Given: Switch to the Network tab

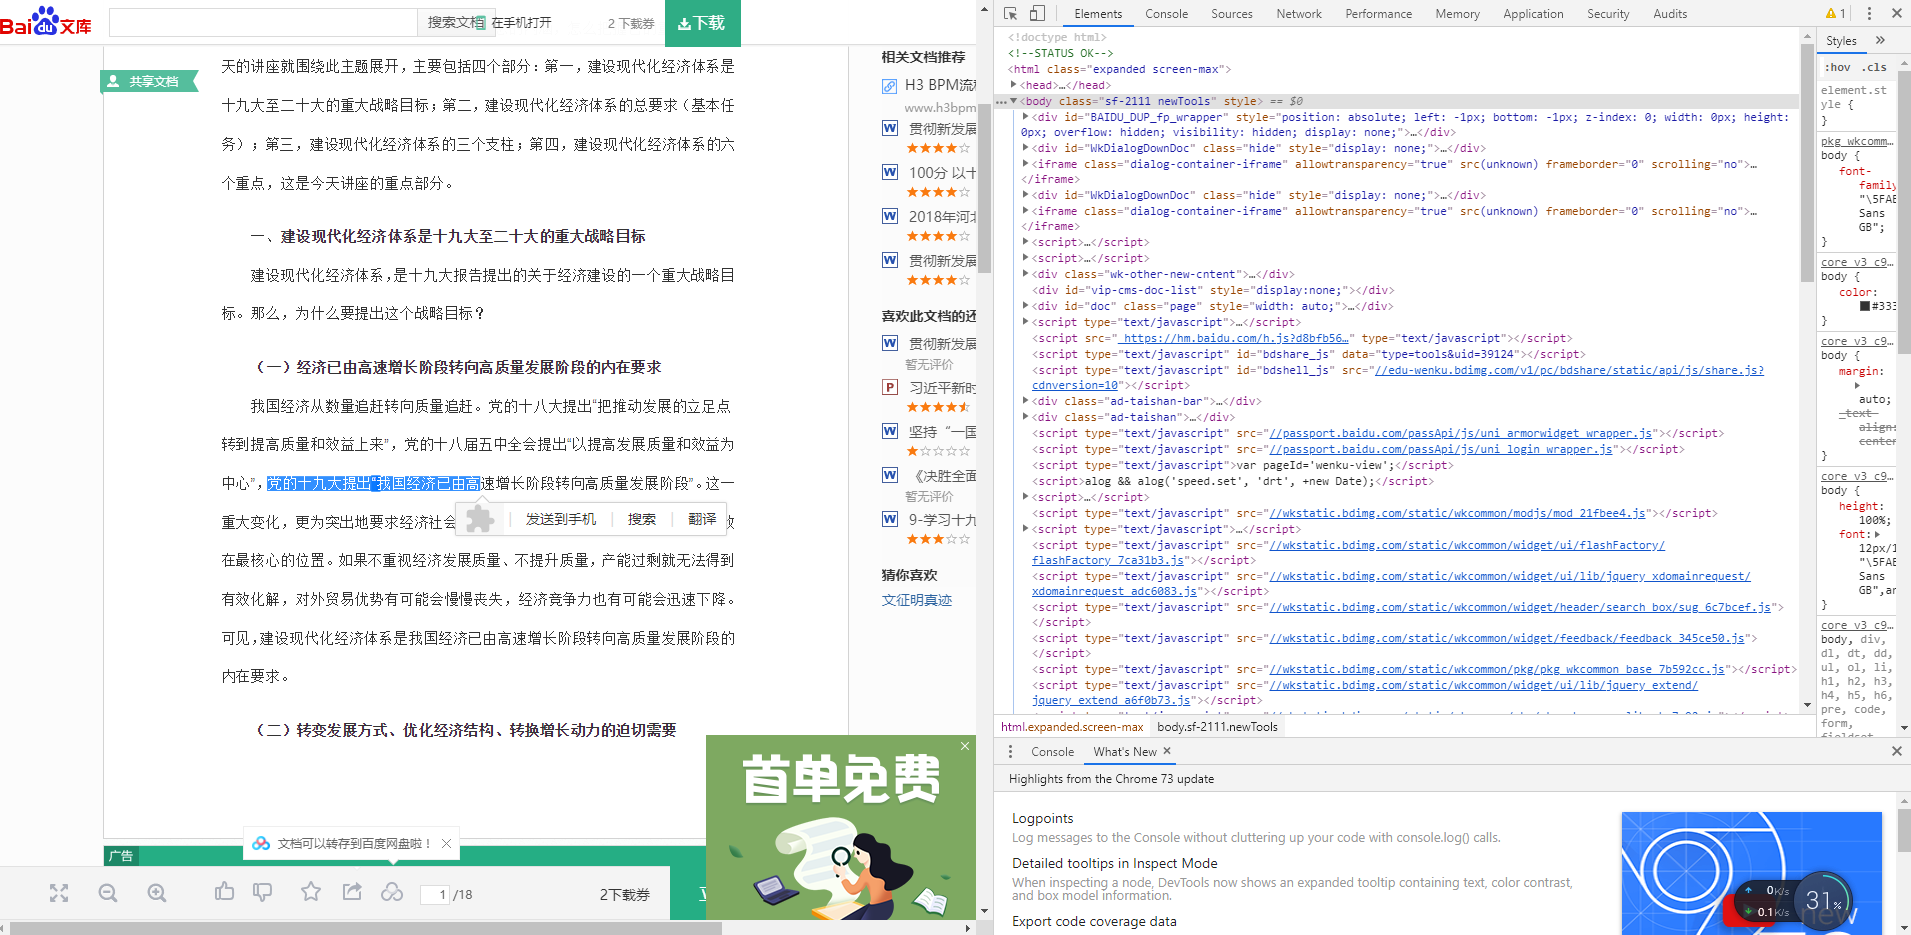Looking at the screenshot, I should [1298, 14].
